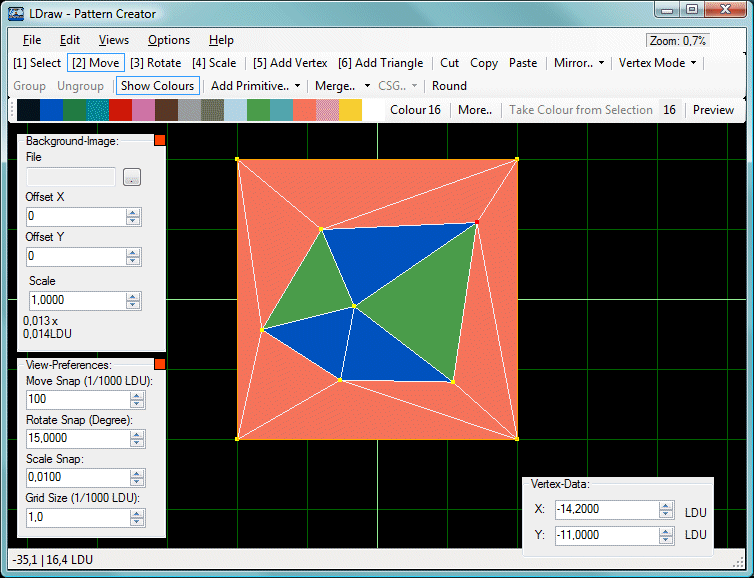754x578 pixels.
Task: Open the Options menu
Action: pyautogui.click(x=169, y=40)
